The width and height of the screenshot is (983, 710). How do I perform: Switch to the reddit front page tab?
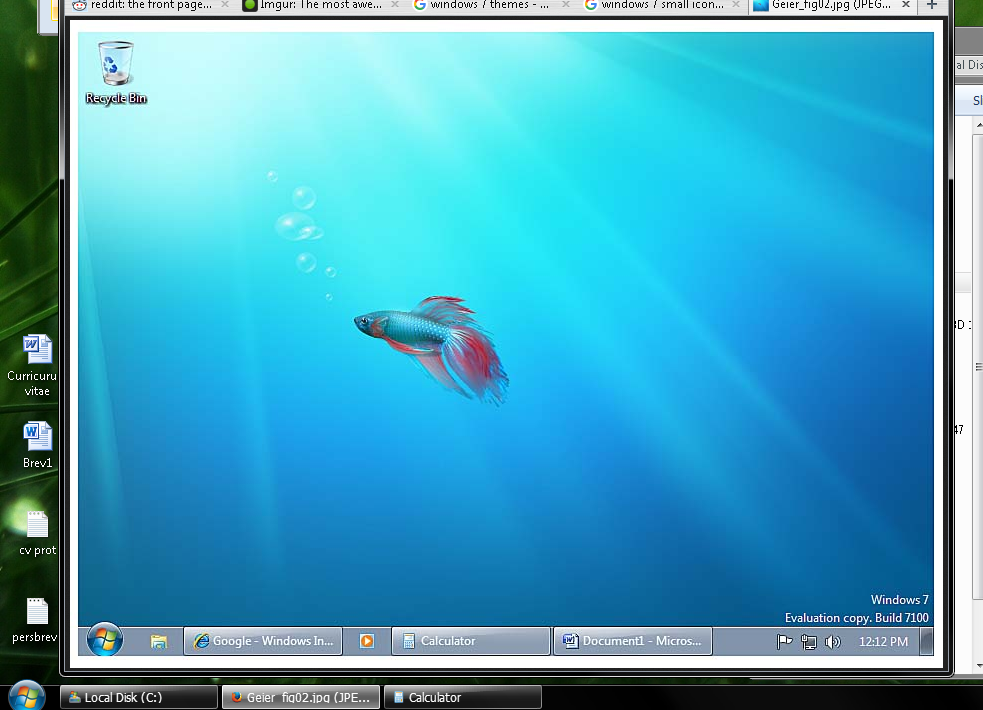(150, 5)
